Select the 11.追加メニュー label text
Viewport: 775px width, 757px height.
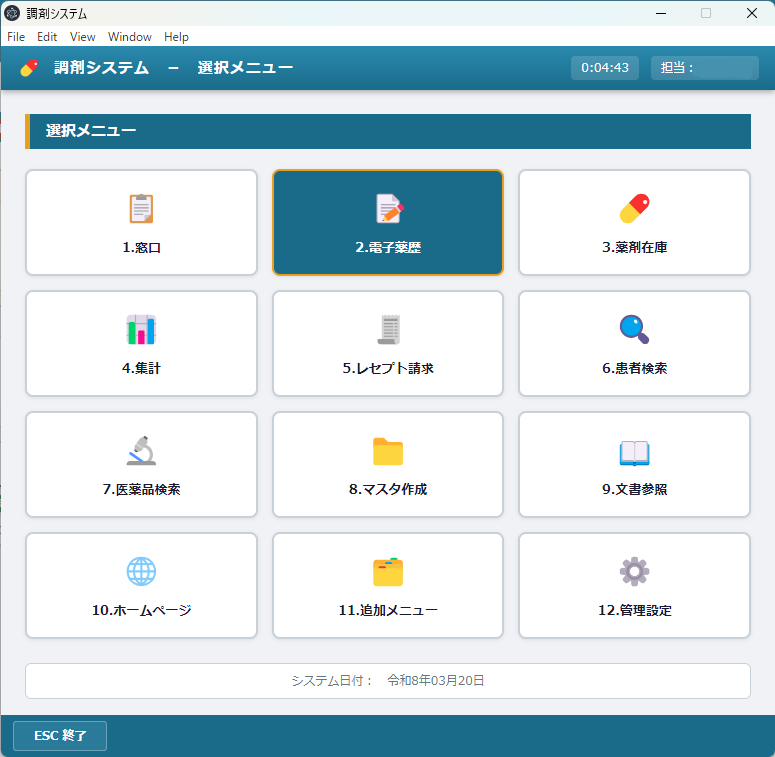tap(388, 610)
